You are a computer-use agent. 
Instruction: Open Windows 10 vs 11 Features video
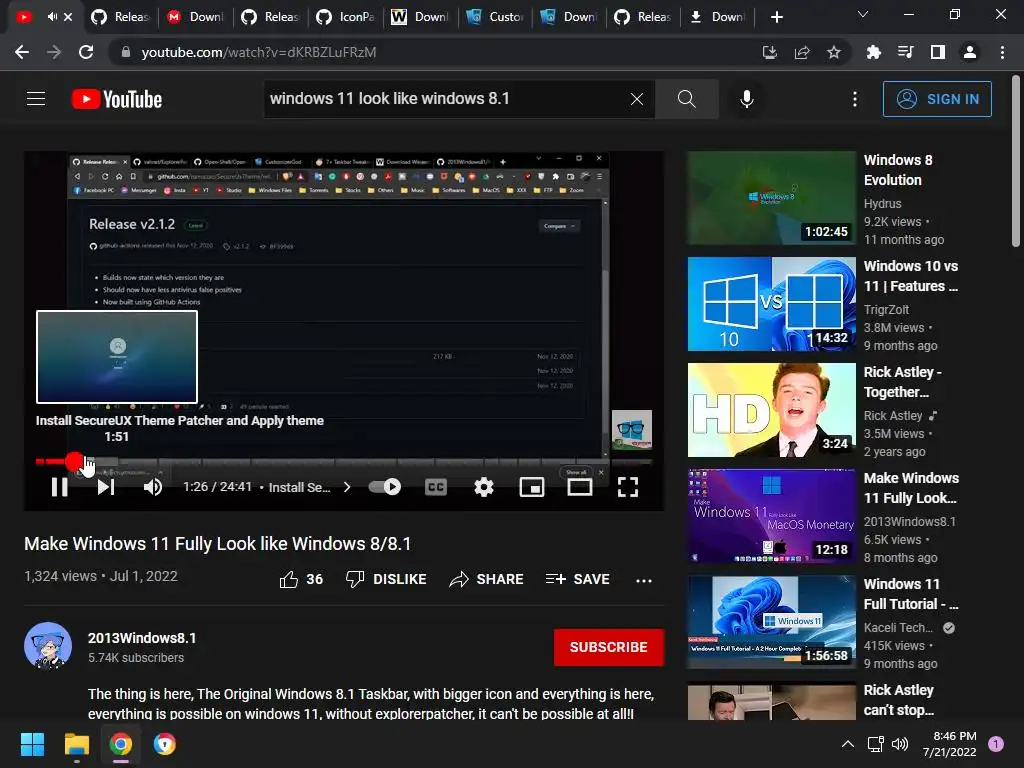coord(910,276)
